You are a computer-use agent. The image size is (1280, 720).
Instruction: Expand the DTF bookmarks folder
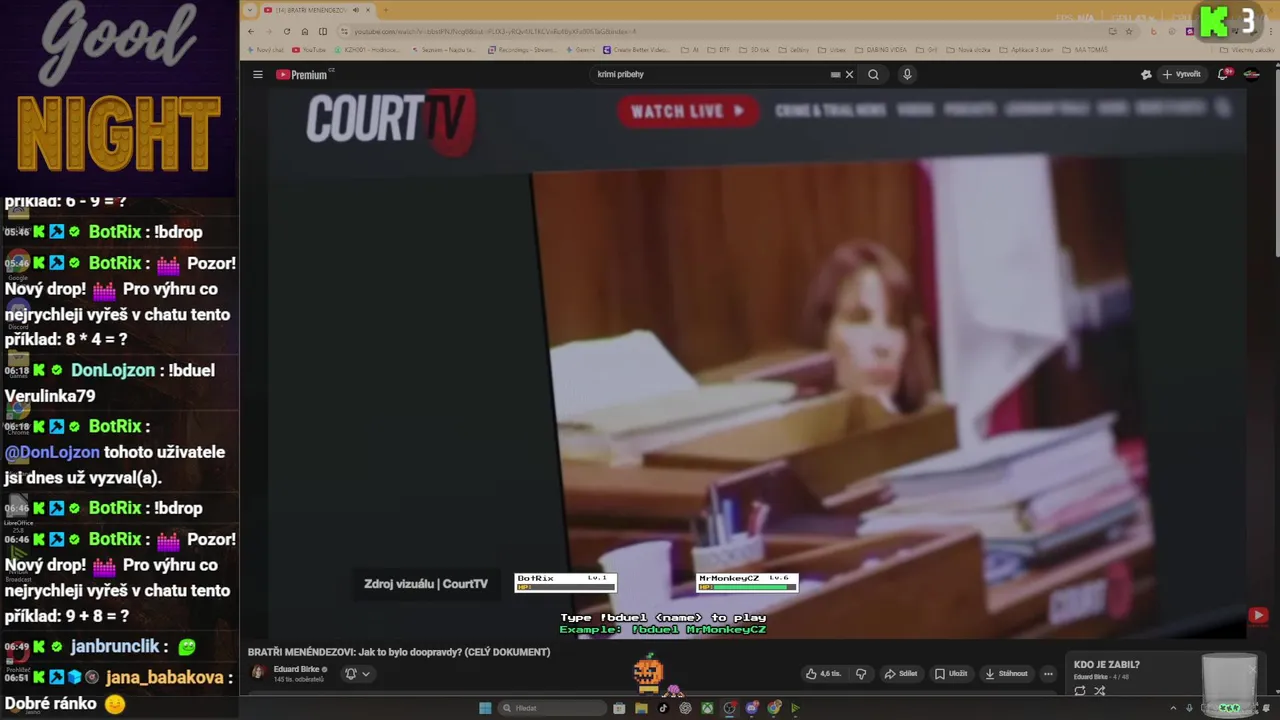(x=718, y=50)
